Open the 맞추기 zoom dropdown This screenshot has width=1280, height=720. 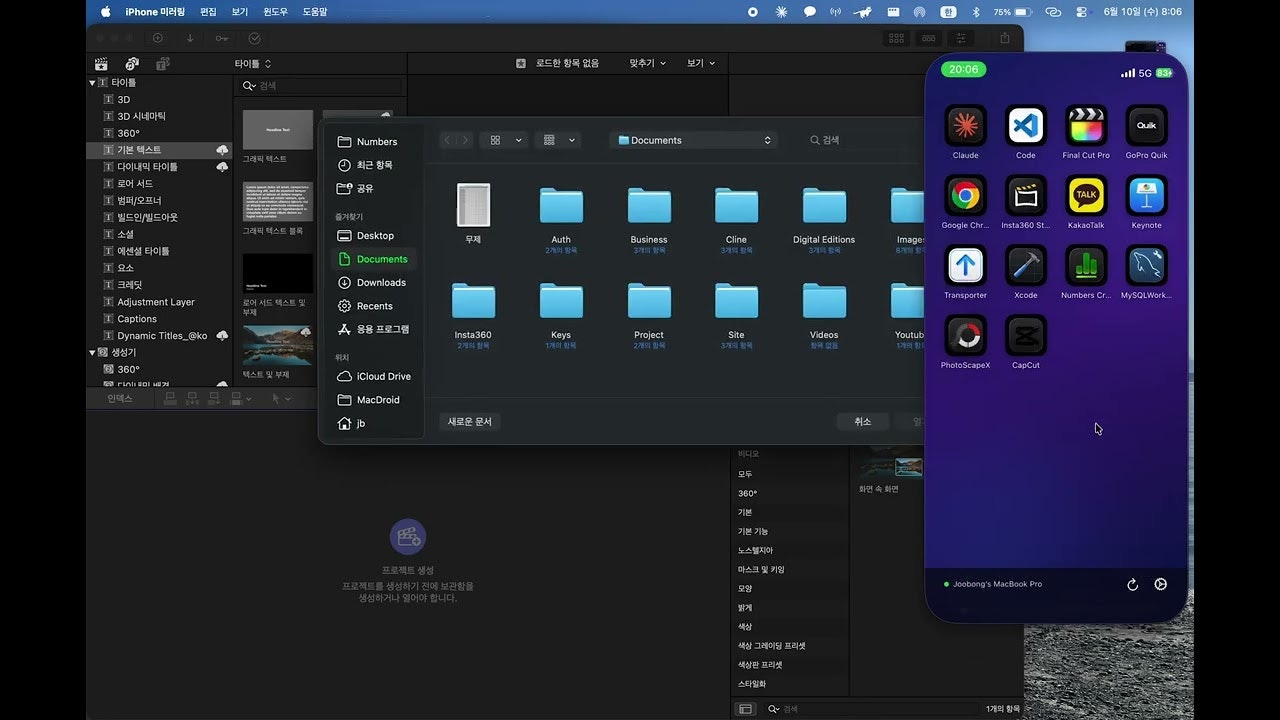[x=647, y=63]
